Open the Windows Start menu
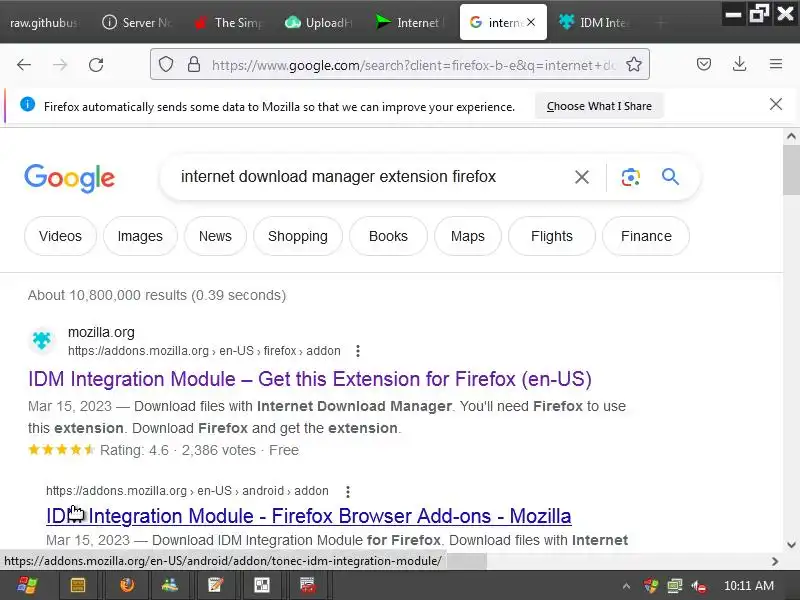Image resolution: width=800 pixels, height=600 pixels. [x=27, y=585]
